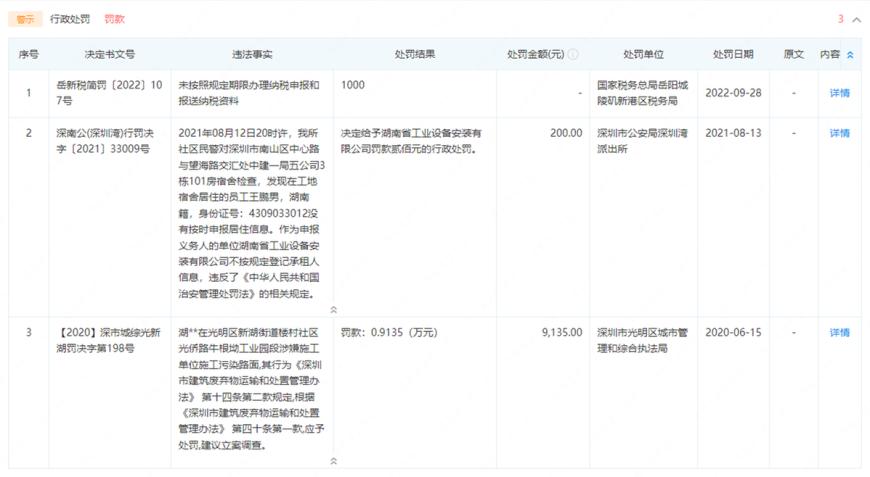Click the 原文 column header
The width and height of the screenshot is (870, 477).
793,54
